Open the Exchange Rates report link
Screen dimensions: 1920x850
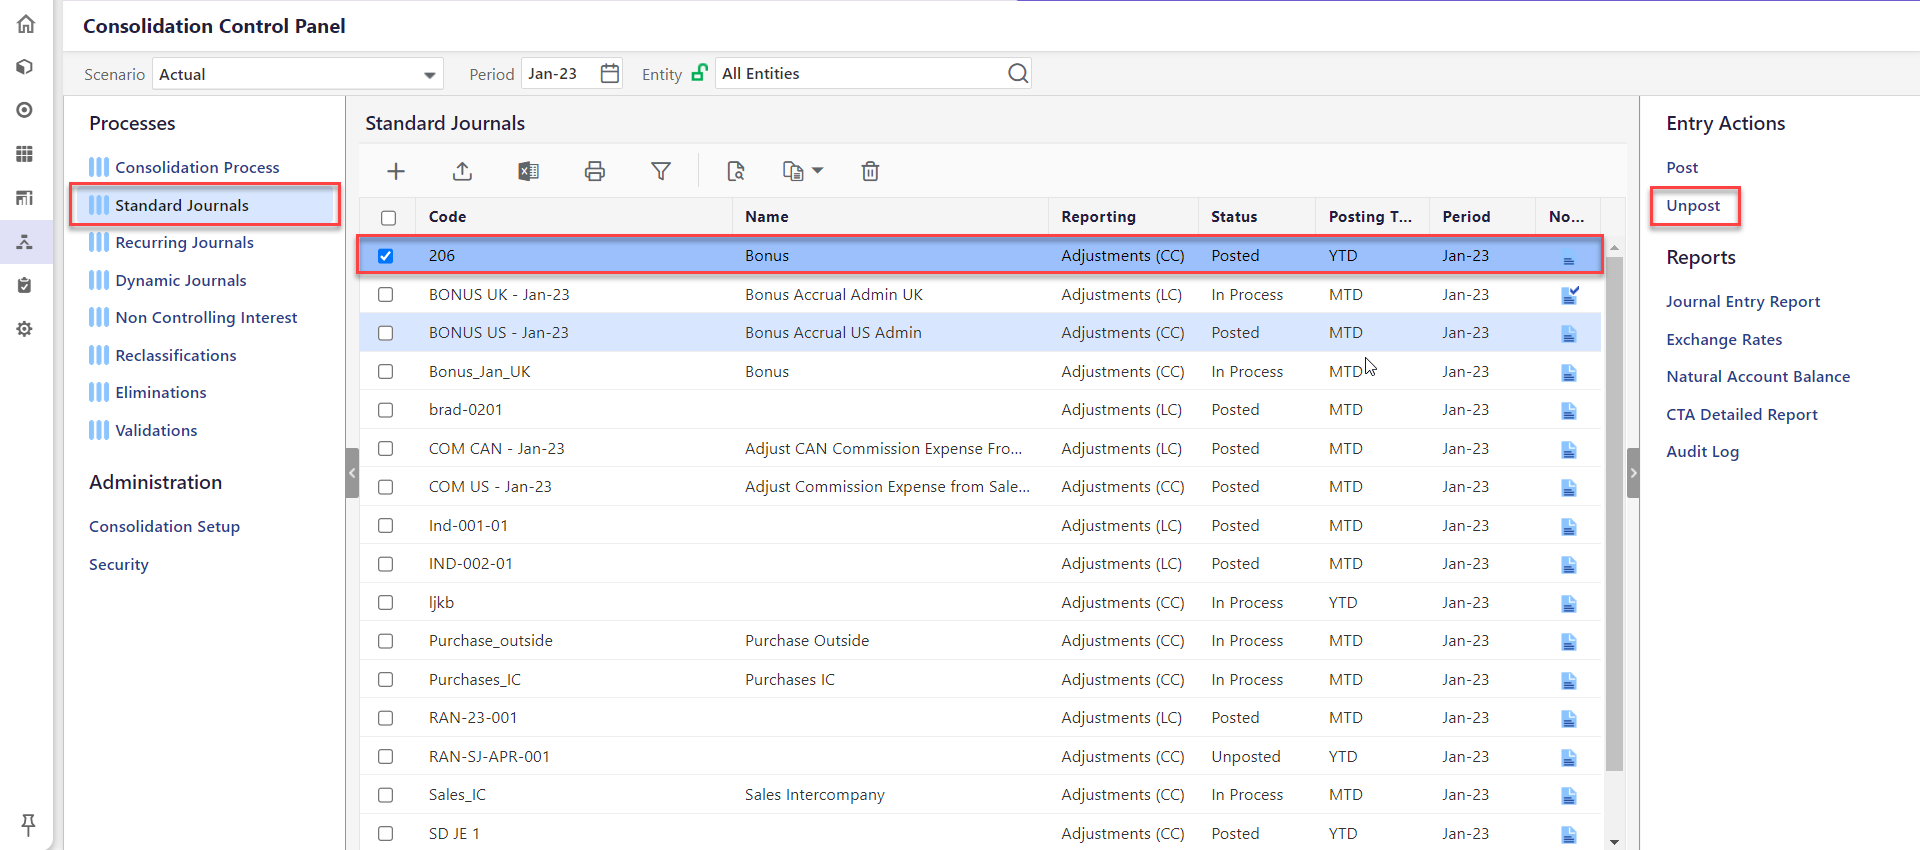[x=1724, y=339]
